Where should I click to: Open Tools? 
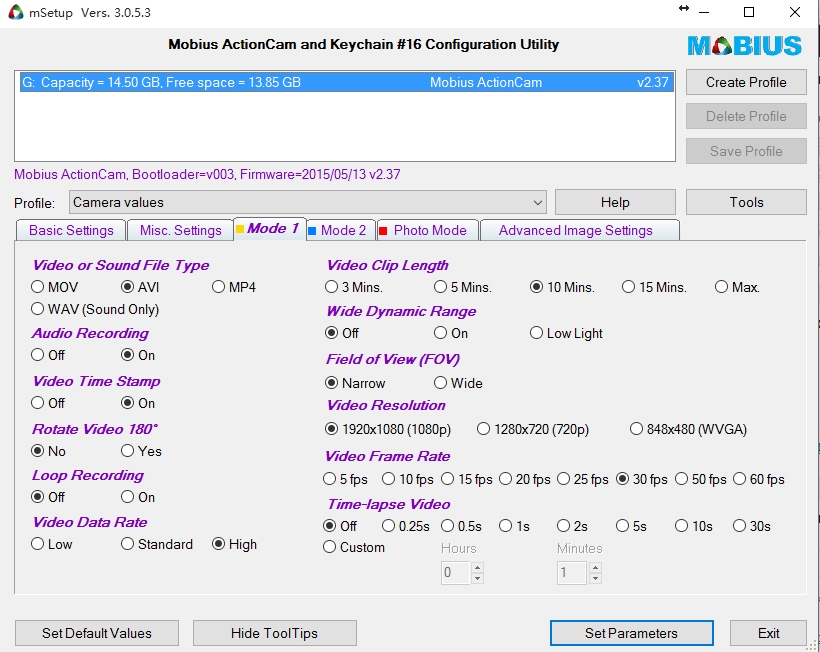746,202
